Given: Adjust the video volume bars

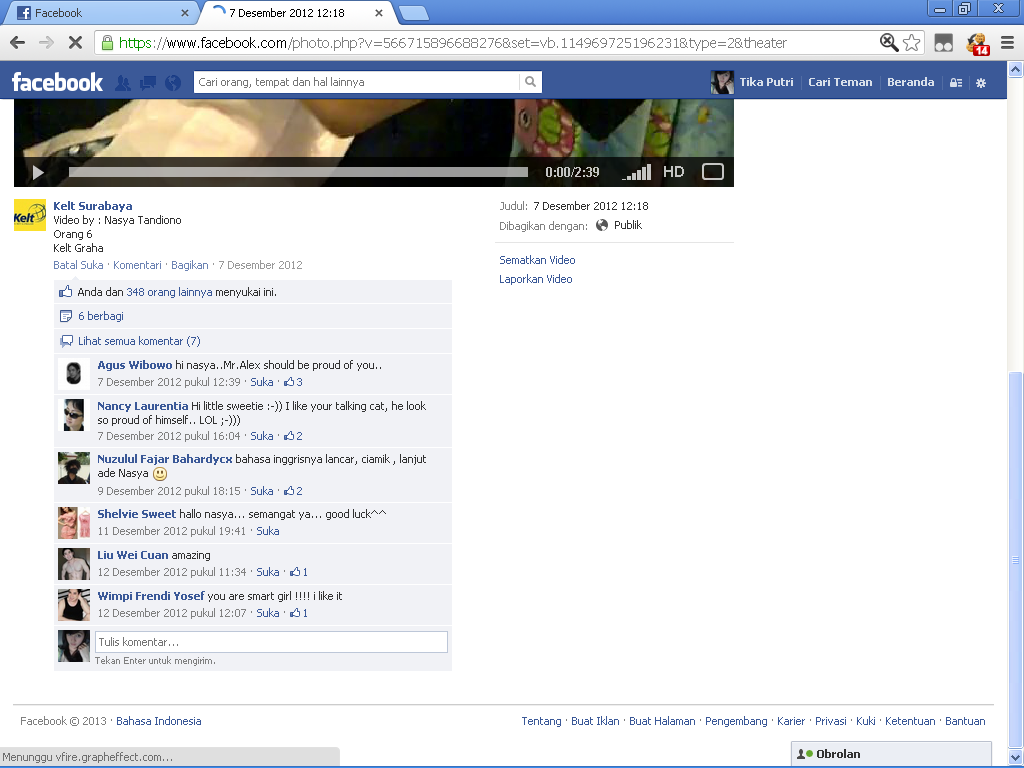Looking at the screenshot, I should (637, 172).
